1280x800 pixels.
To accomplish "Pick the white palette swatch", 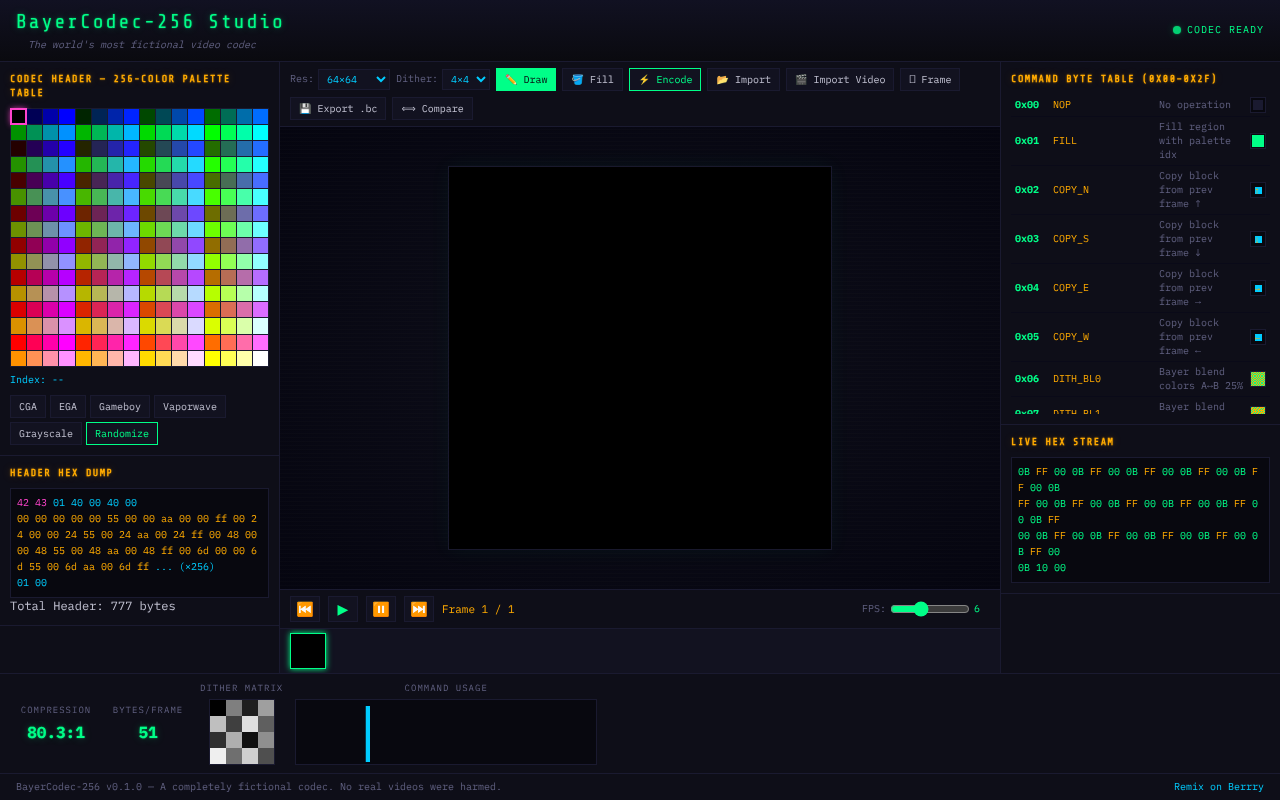I will 260,358.
